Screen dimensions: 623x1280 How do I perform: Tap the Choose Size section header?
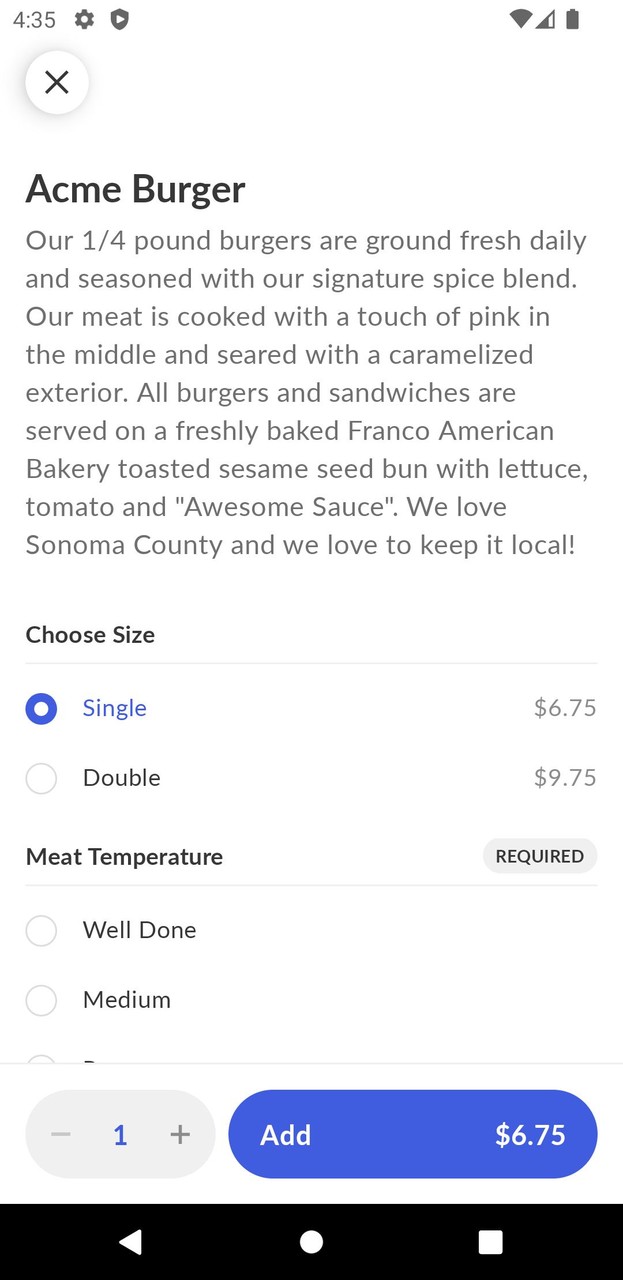90,635
